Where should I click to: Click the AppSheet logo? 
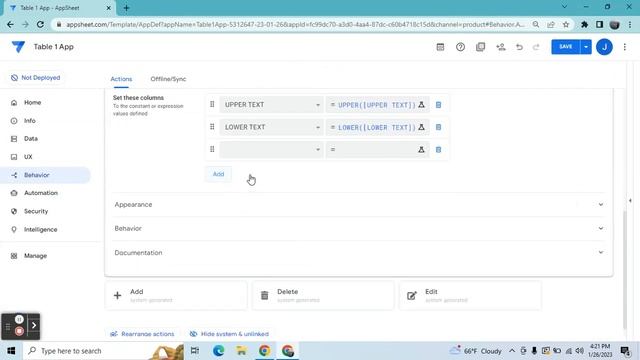[x=18, y=47]
